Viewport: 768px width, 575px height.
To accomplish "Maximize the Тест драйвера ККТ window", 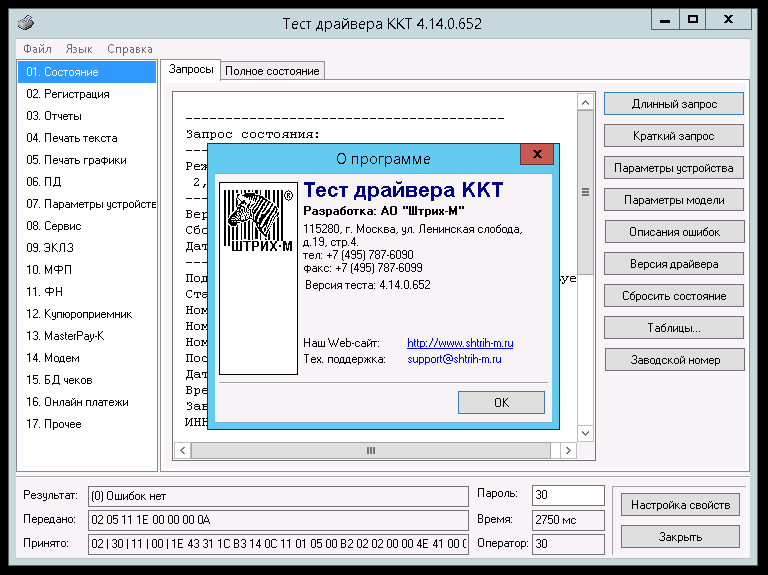I will point(693,20).
